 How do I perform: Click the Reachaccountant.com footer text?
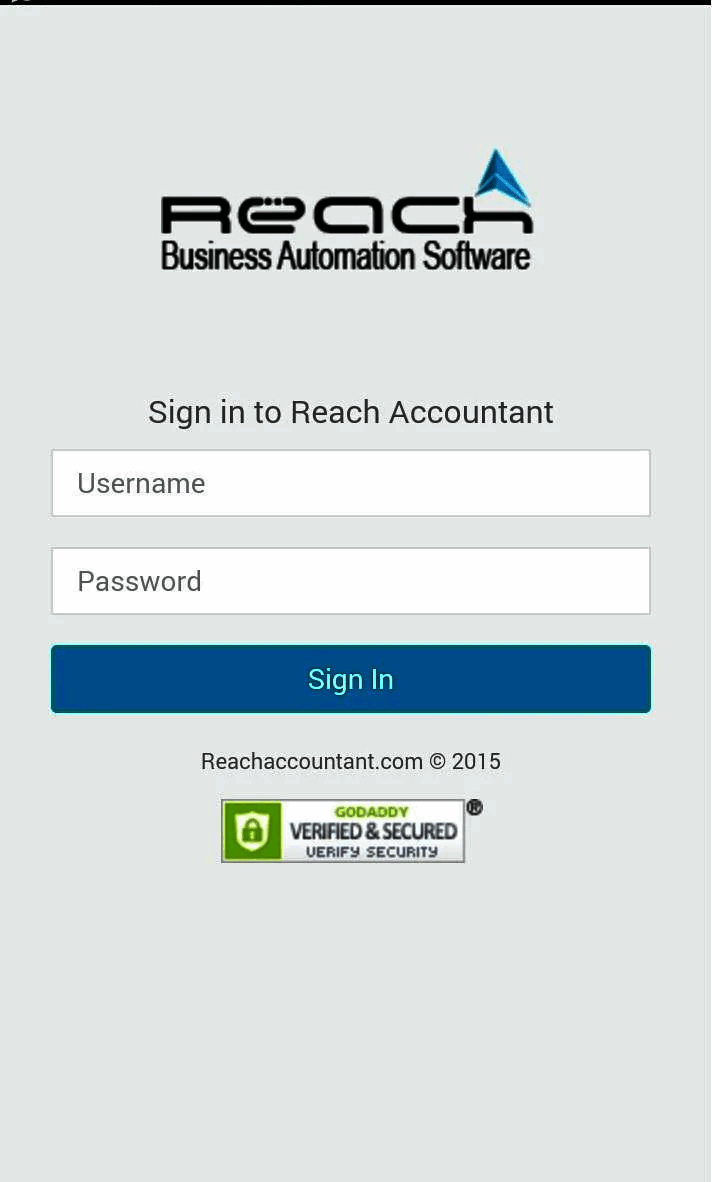312,761
